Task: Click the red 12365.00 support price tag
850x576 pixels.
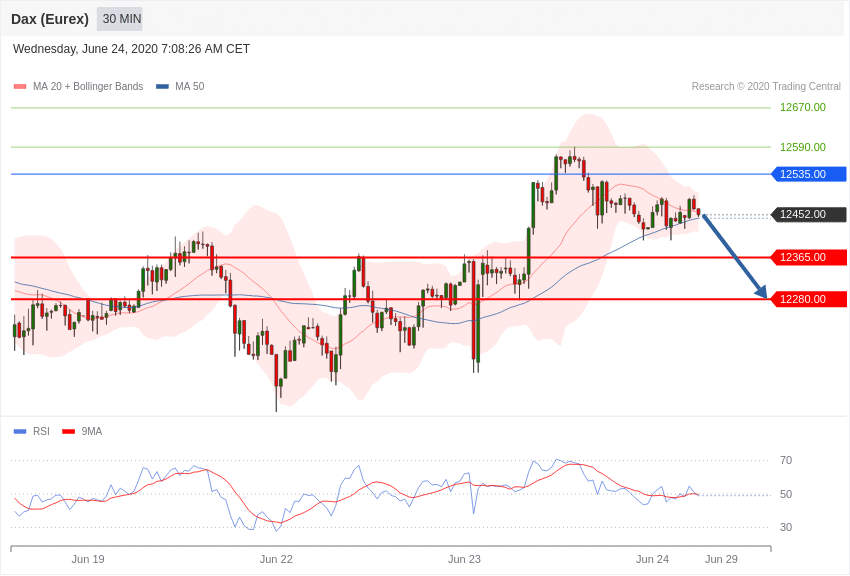Action: click(808, 257)
